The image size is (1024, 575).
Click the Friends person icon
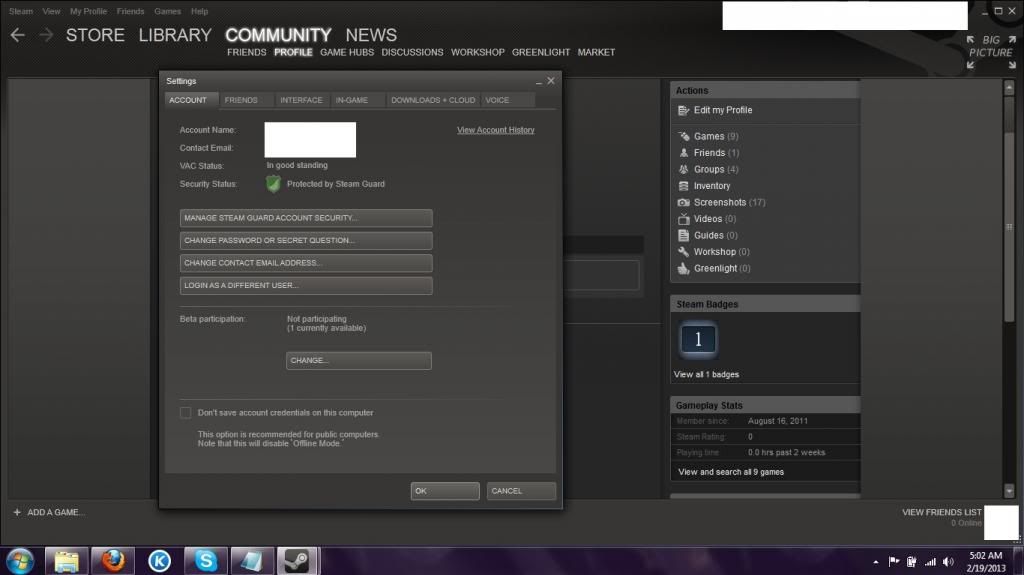point(683,153)
